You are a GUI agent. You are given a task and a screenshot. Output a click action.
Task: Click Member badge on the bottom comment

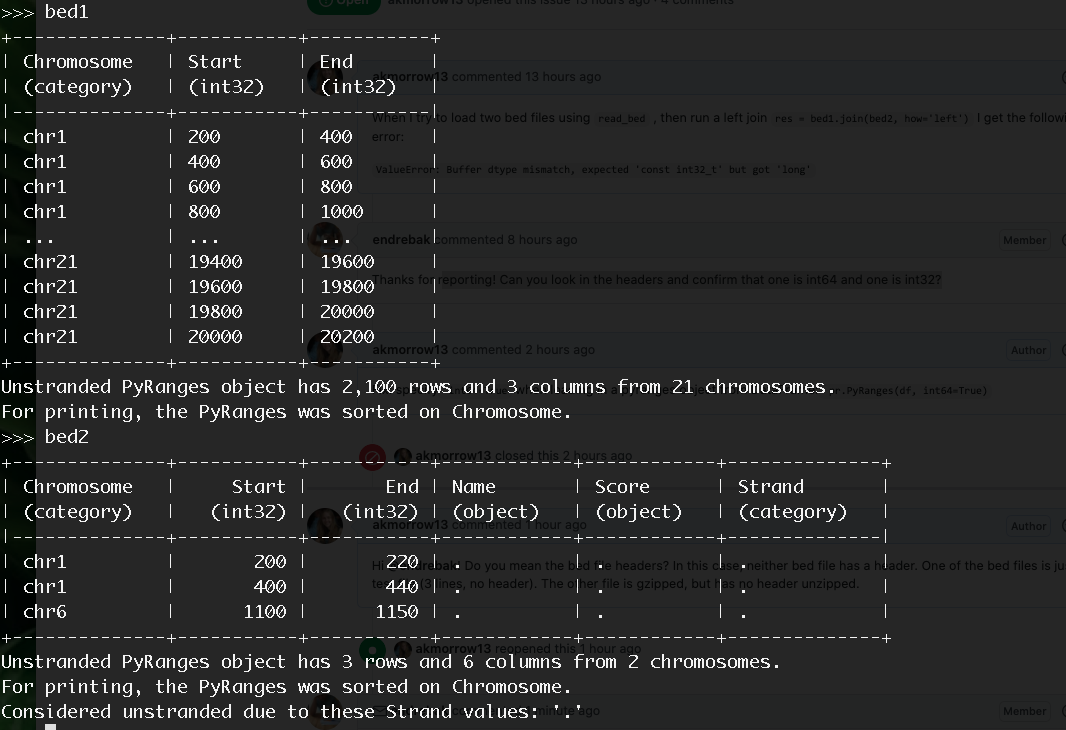point(1025,711)
